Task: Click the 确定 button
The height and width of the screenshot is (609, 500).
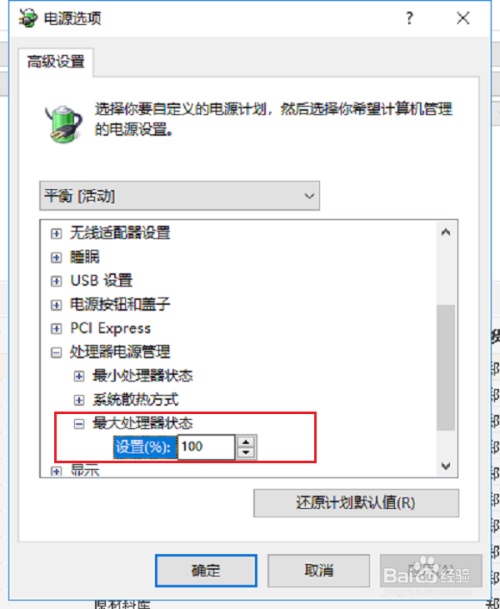Action: [x=206, y=571]
